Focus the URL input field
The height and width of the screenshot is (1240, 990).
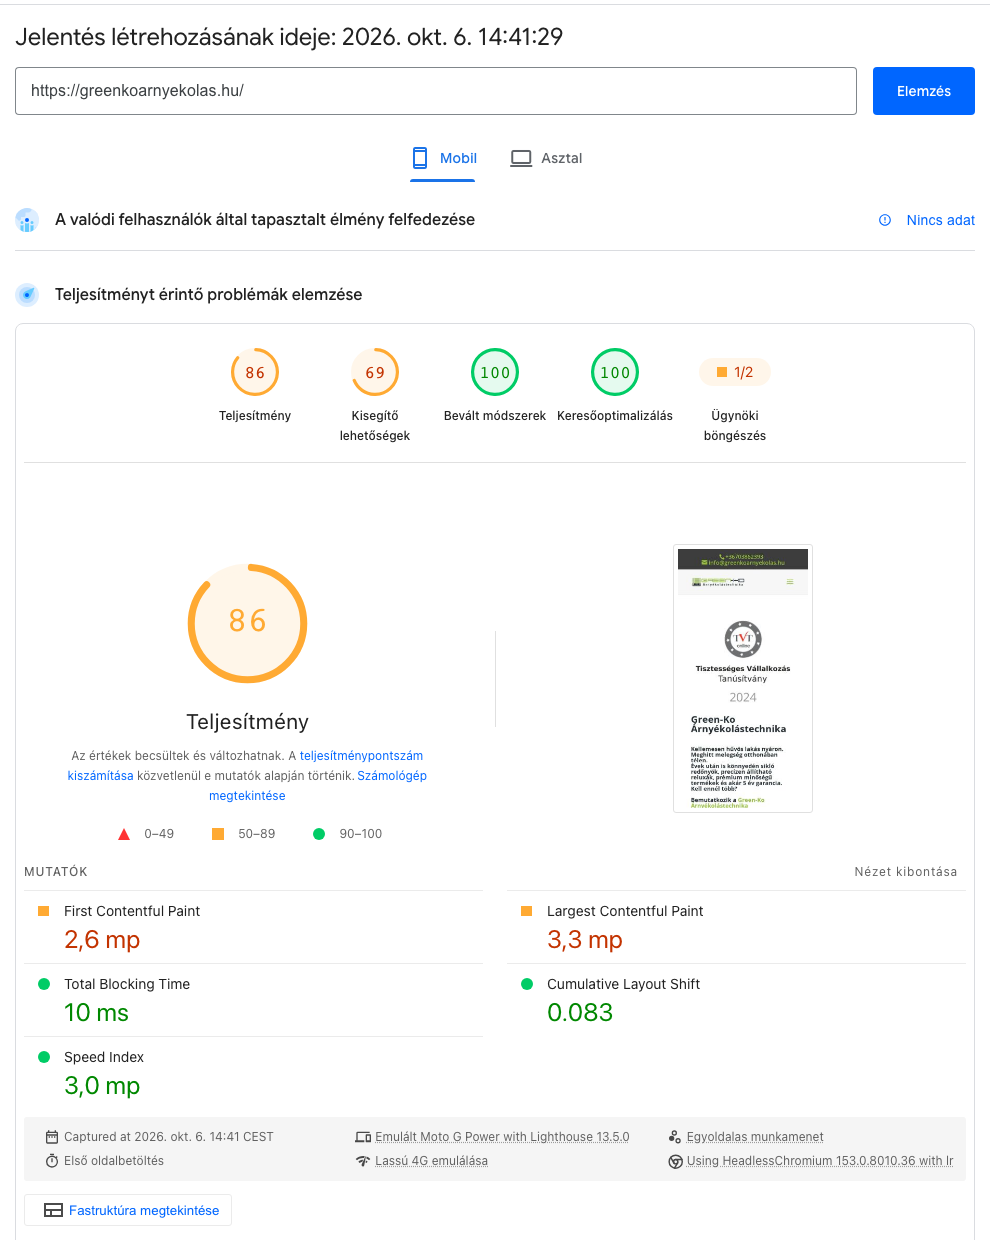point(436,91)
